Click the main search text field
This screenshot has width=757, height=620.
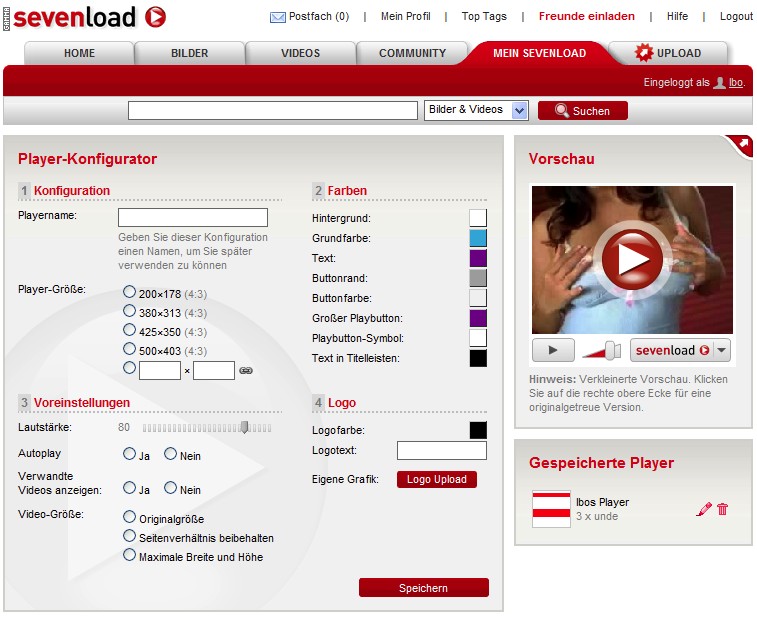click(x=273, y=111)
